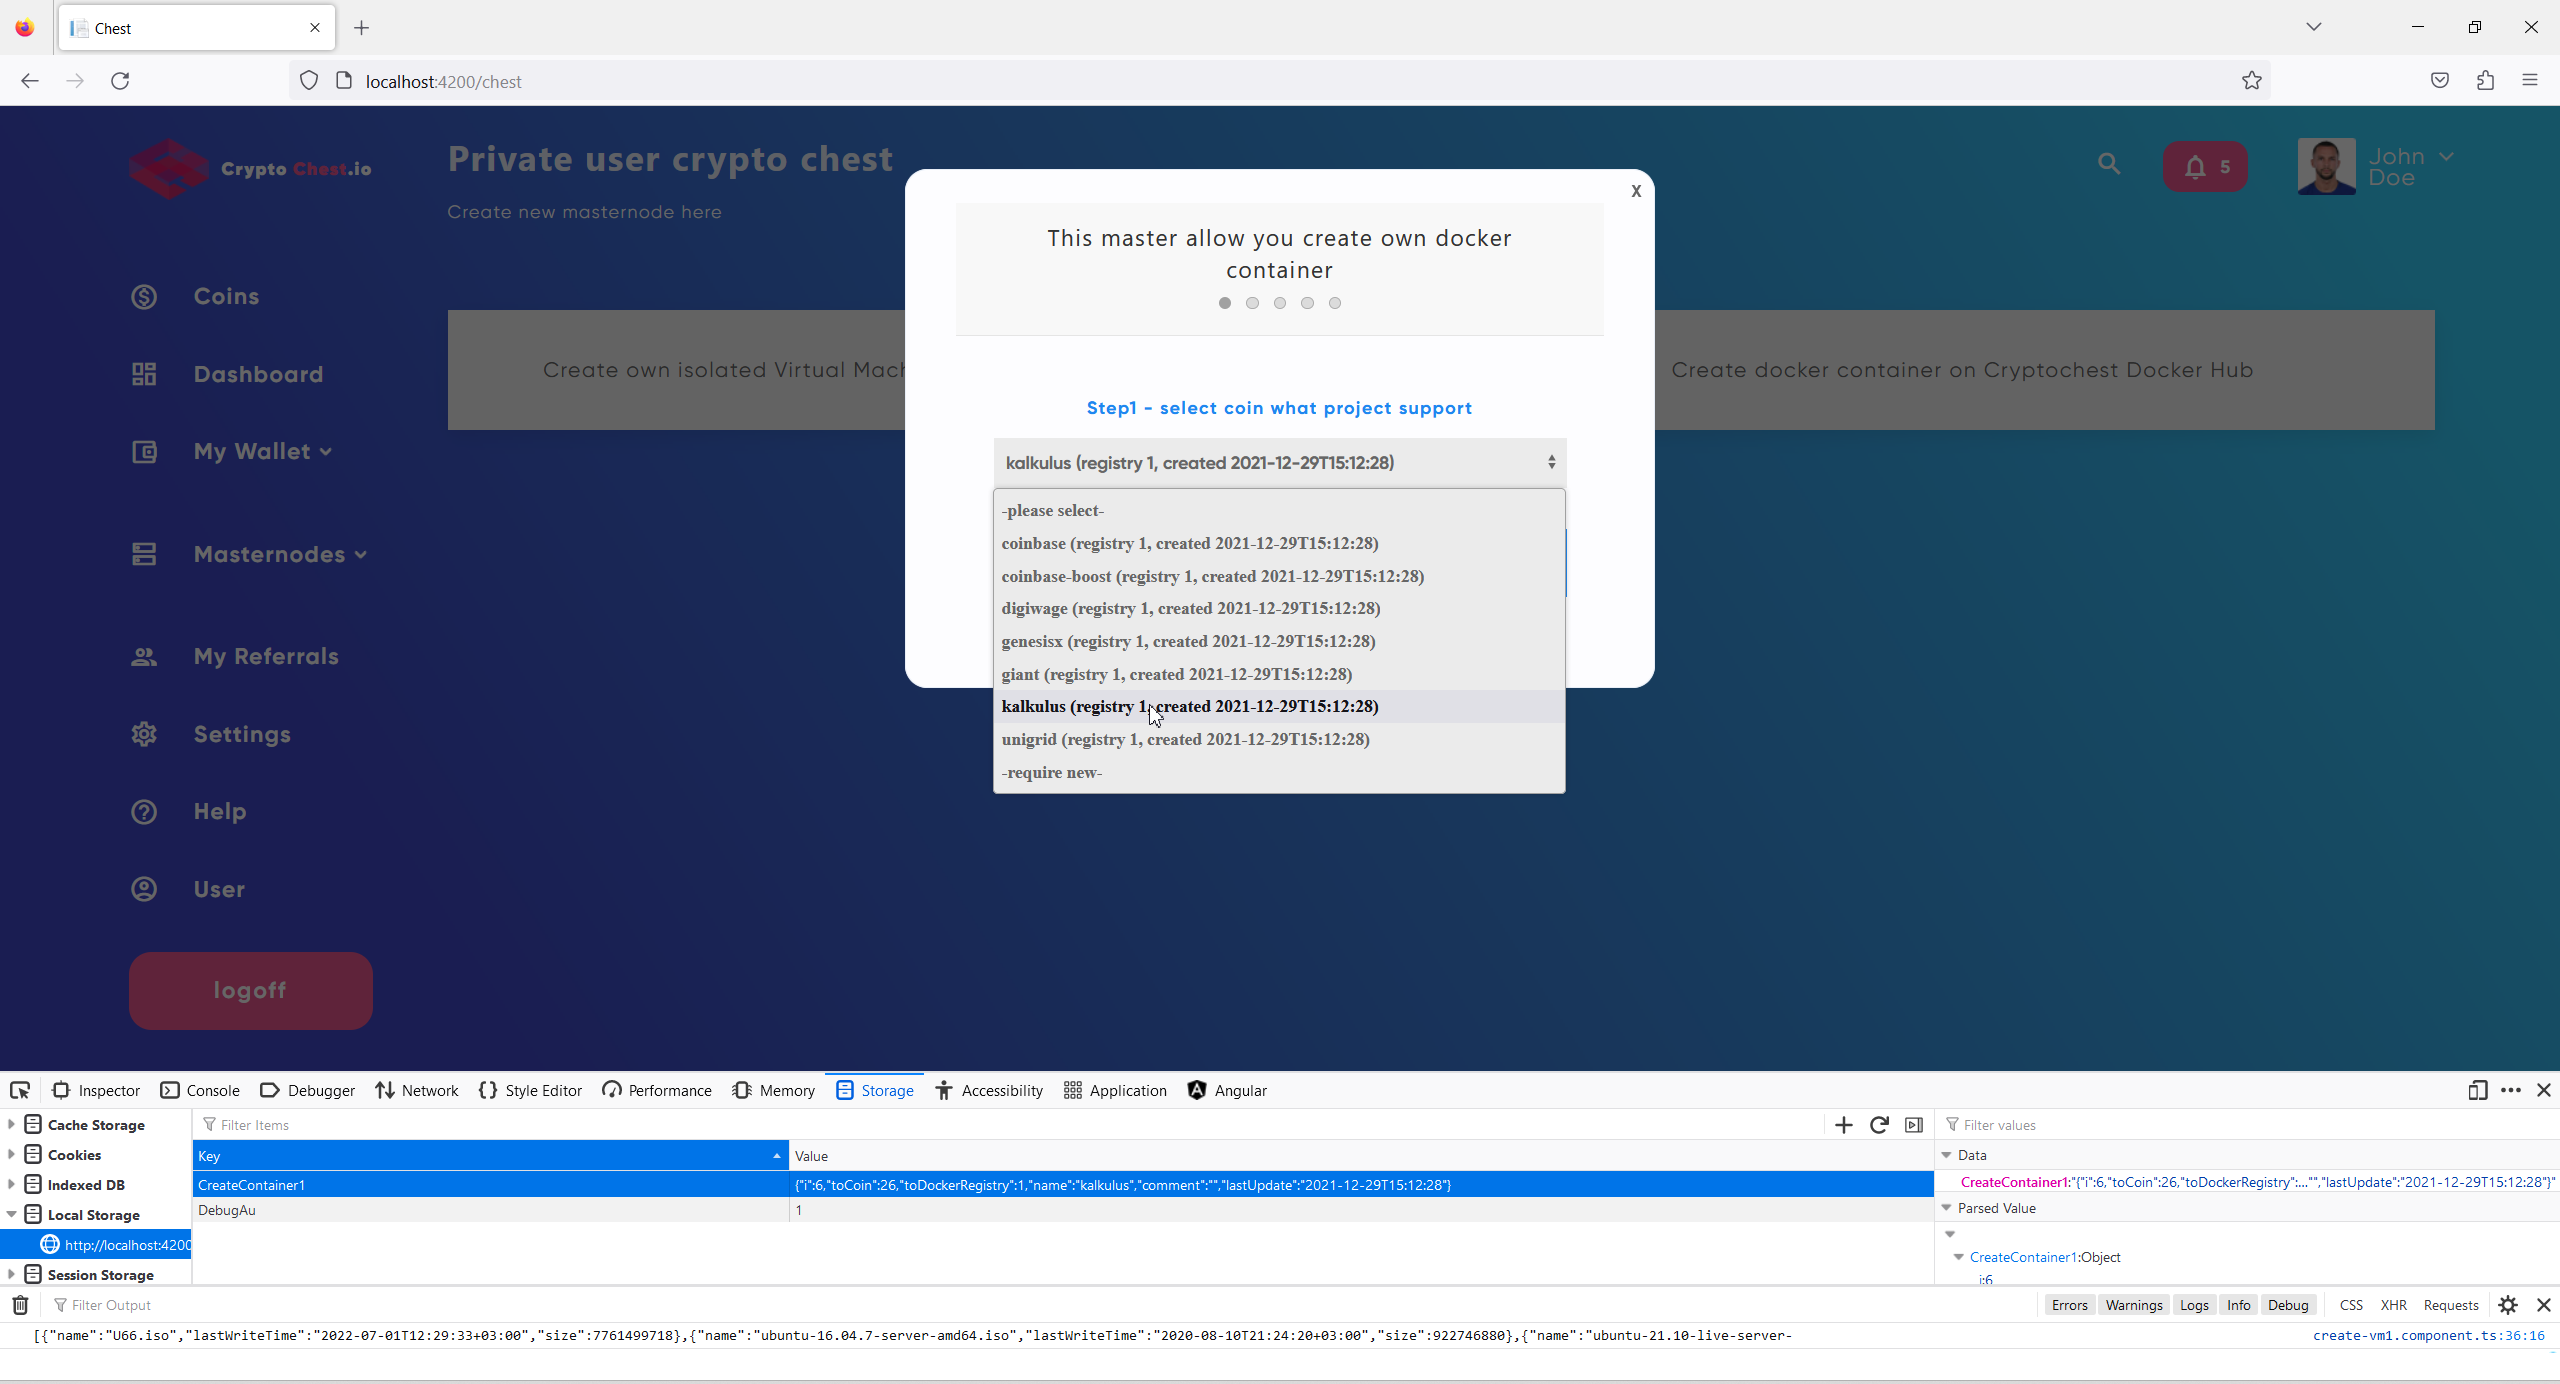Refresh storage items with reload icon
The height and width of the screenshot is (1384, 2560).
tap(1879, 1125)
